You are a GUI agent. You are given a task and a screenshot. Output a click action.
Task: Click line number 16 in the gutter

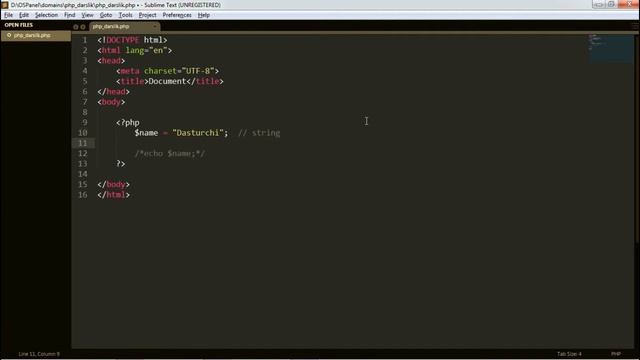pyautogui.click(x=82, y=195)
